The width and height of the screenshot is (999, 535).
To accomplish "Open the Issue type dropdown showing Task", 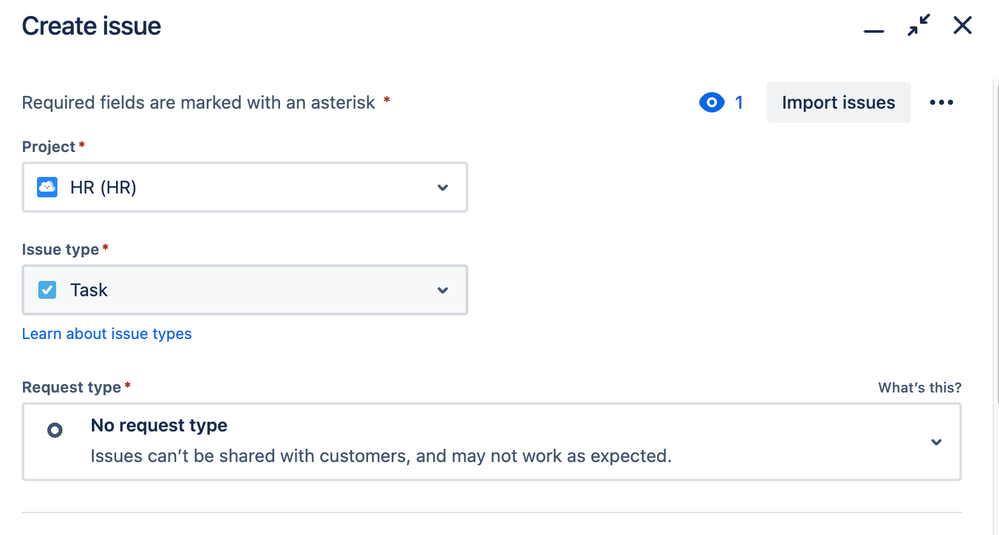I will coord(244,290).
